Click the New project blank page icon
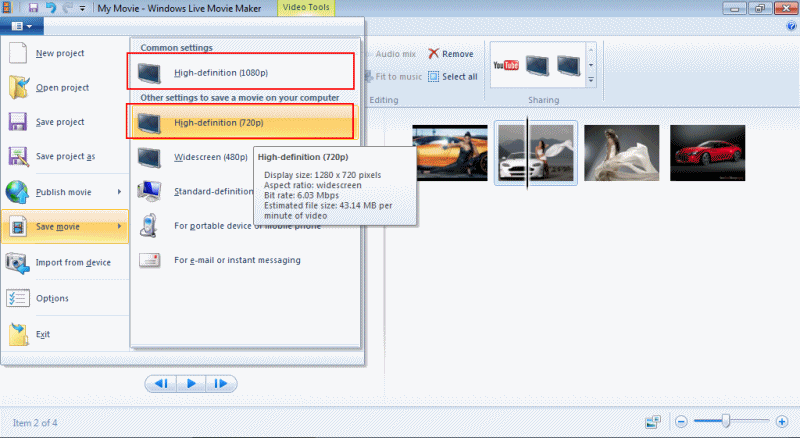The width and height of the screenshot is (800, 438). point(18,53)
